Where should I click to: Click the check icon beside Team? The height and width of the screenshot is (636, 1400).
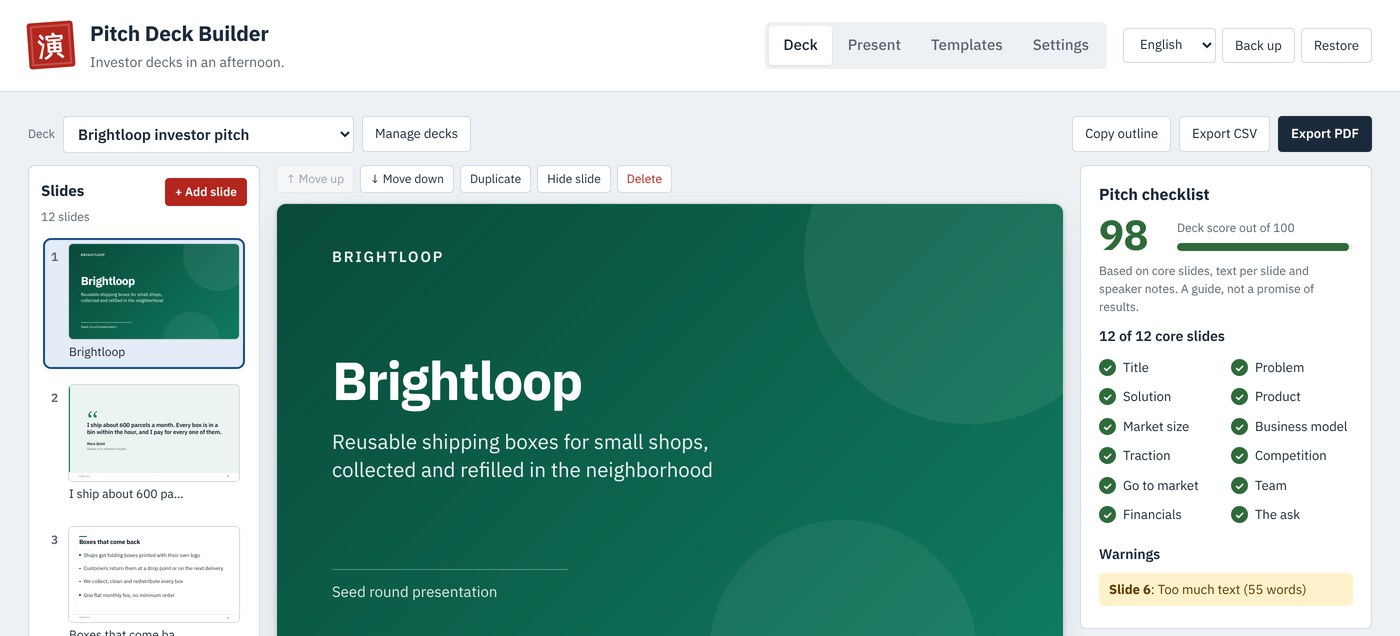pos(1239,485)
